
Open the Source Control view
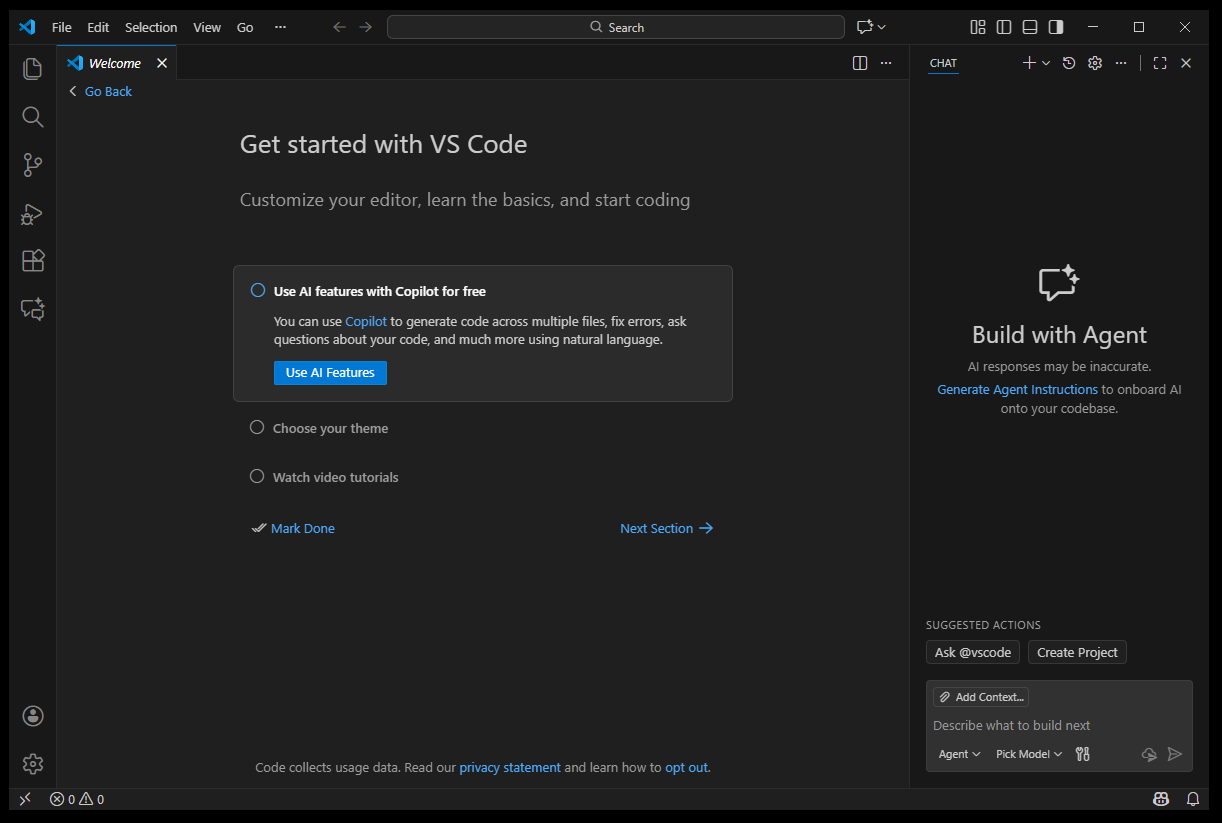[x=33, y=165]
